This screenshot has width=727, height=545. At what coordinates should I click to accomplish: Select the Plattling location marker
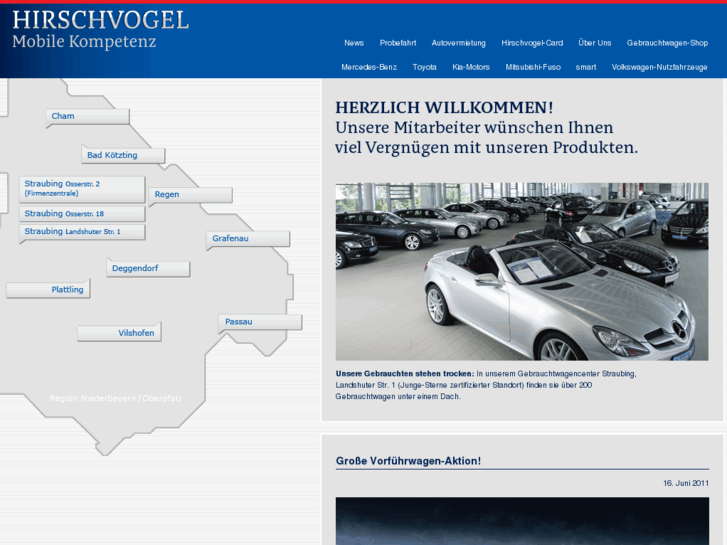(48, 290)
